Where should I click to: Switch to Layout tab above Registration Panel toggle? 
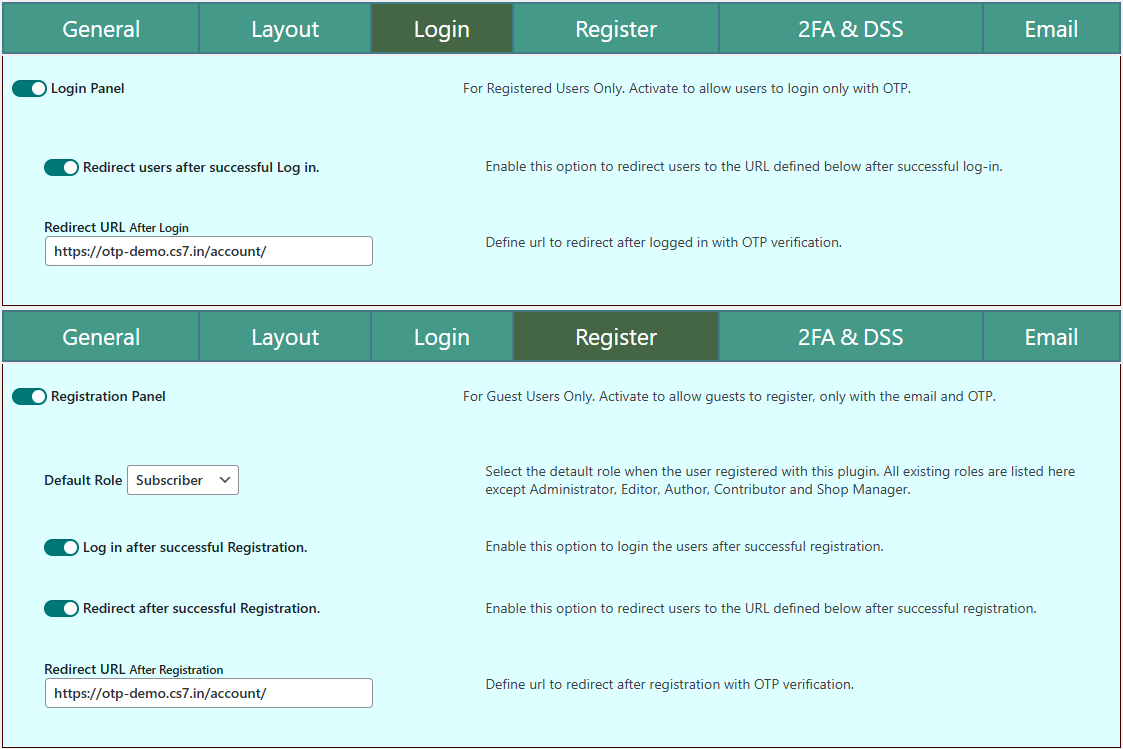[x=285, y=337]
